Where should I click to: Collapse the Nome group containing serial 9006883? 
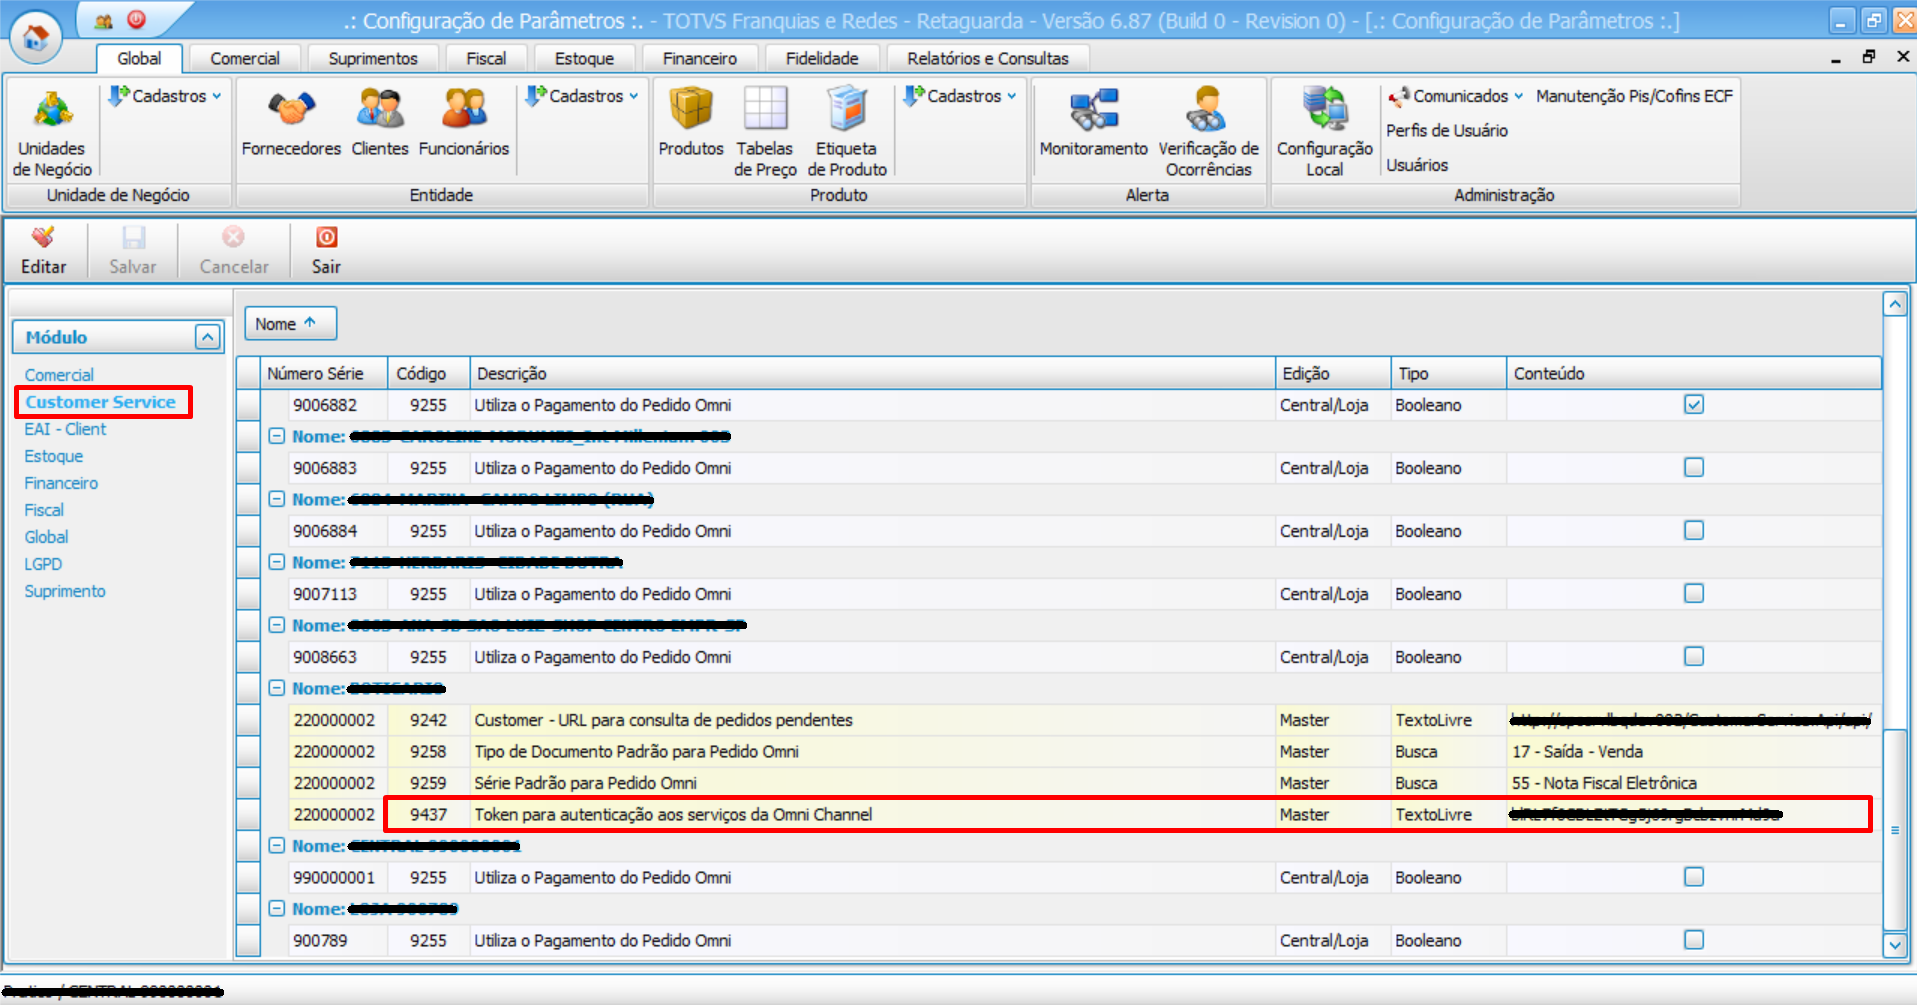tap(277, 436)
